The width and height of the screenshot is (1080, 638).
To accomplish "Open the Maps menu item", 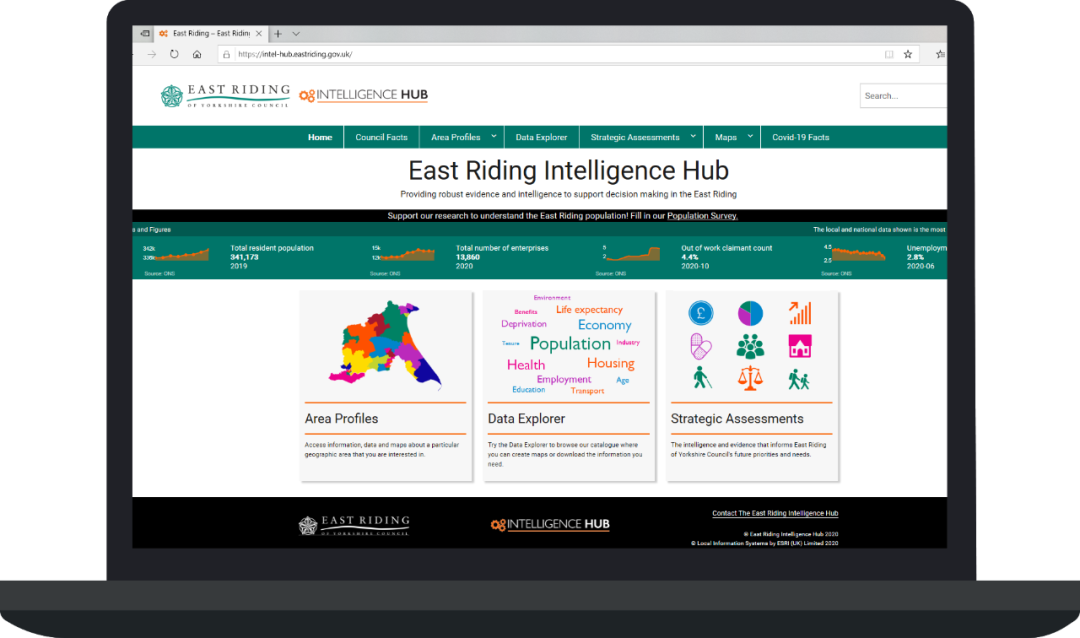I will click(725, 137).
